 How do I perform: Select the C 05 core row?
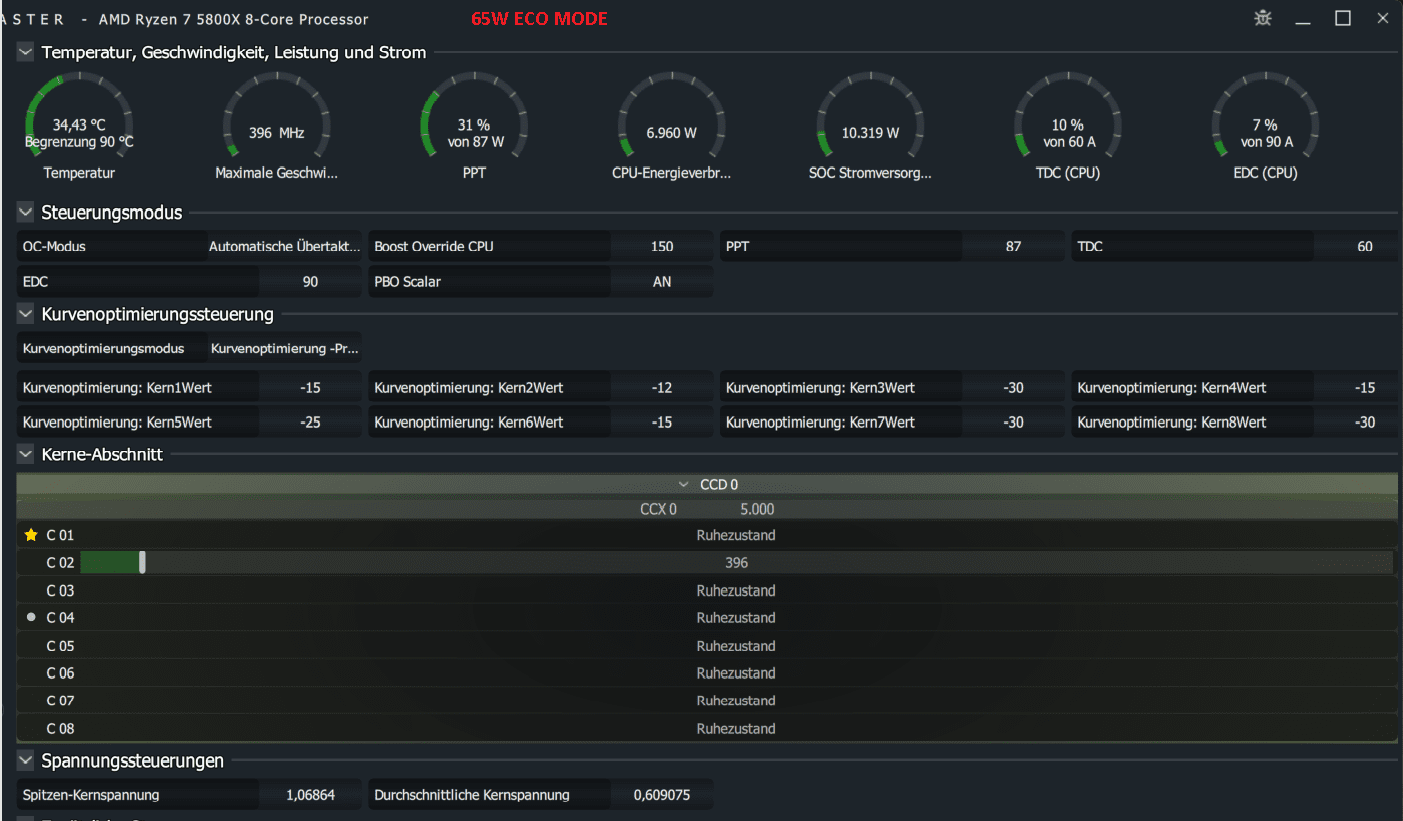(707, 646)
